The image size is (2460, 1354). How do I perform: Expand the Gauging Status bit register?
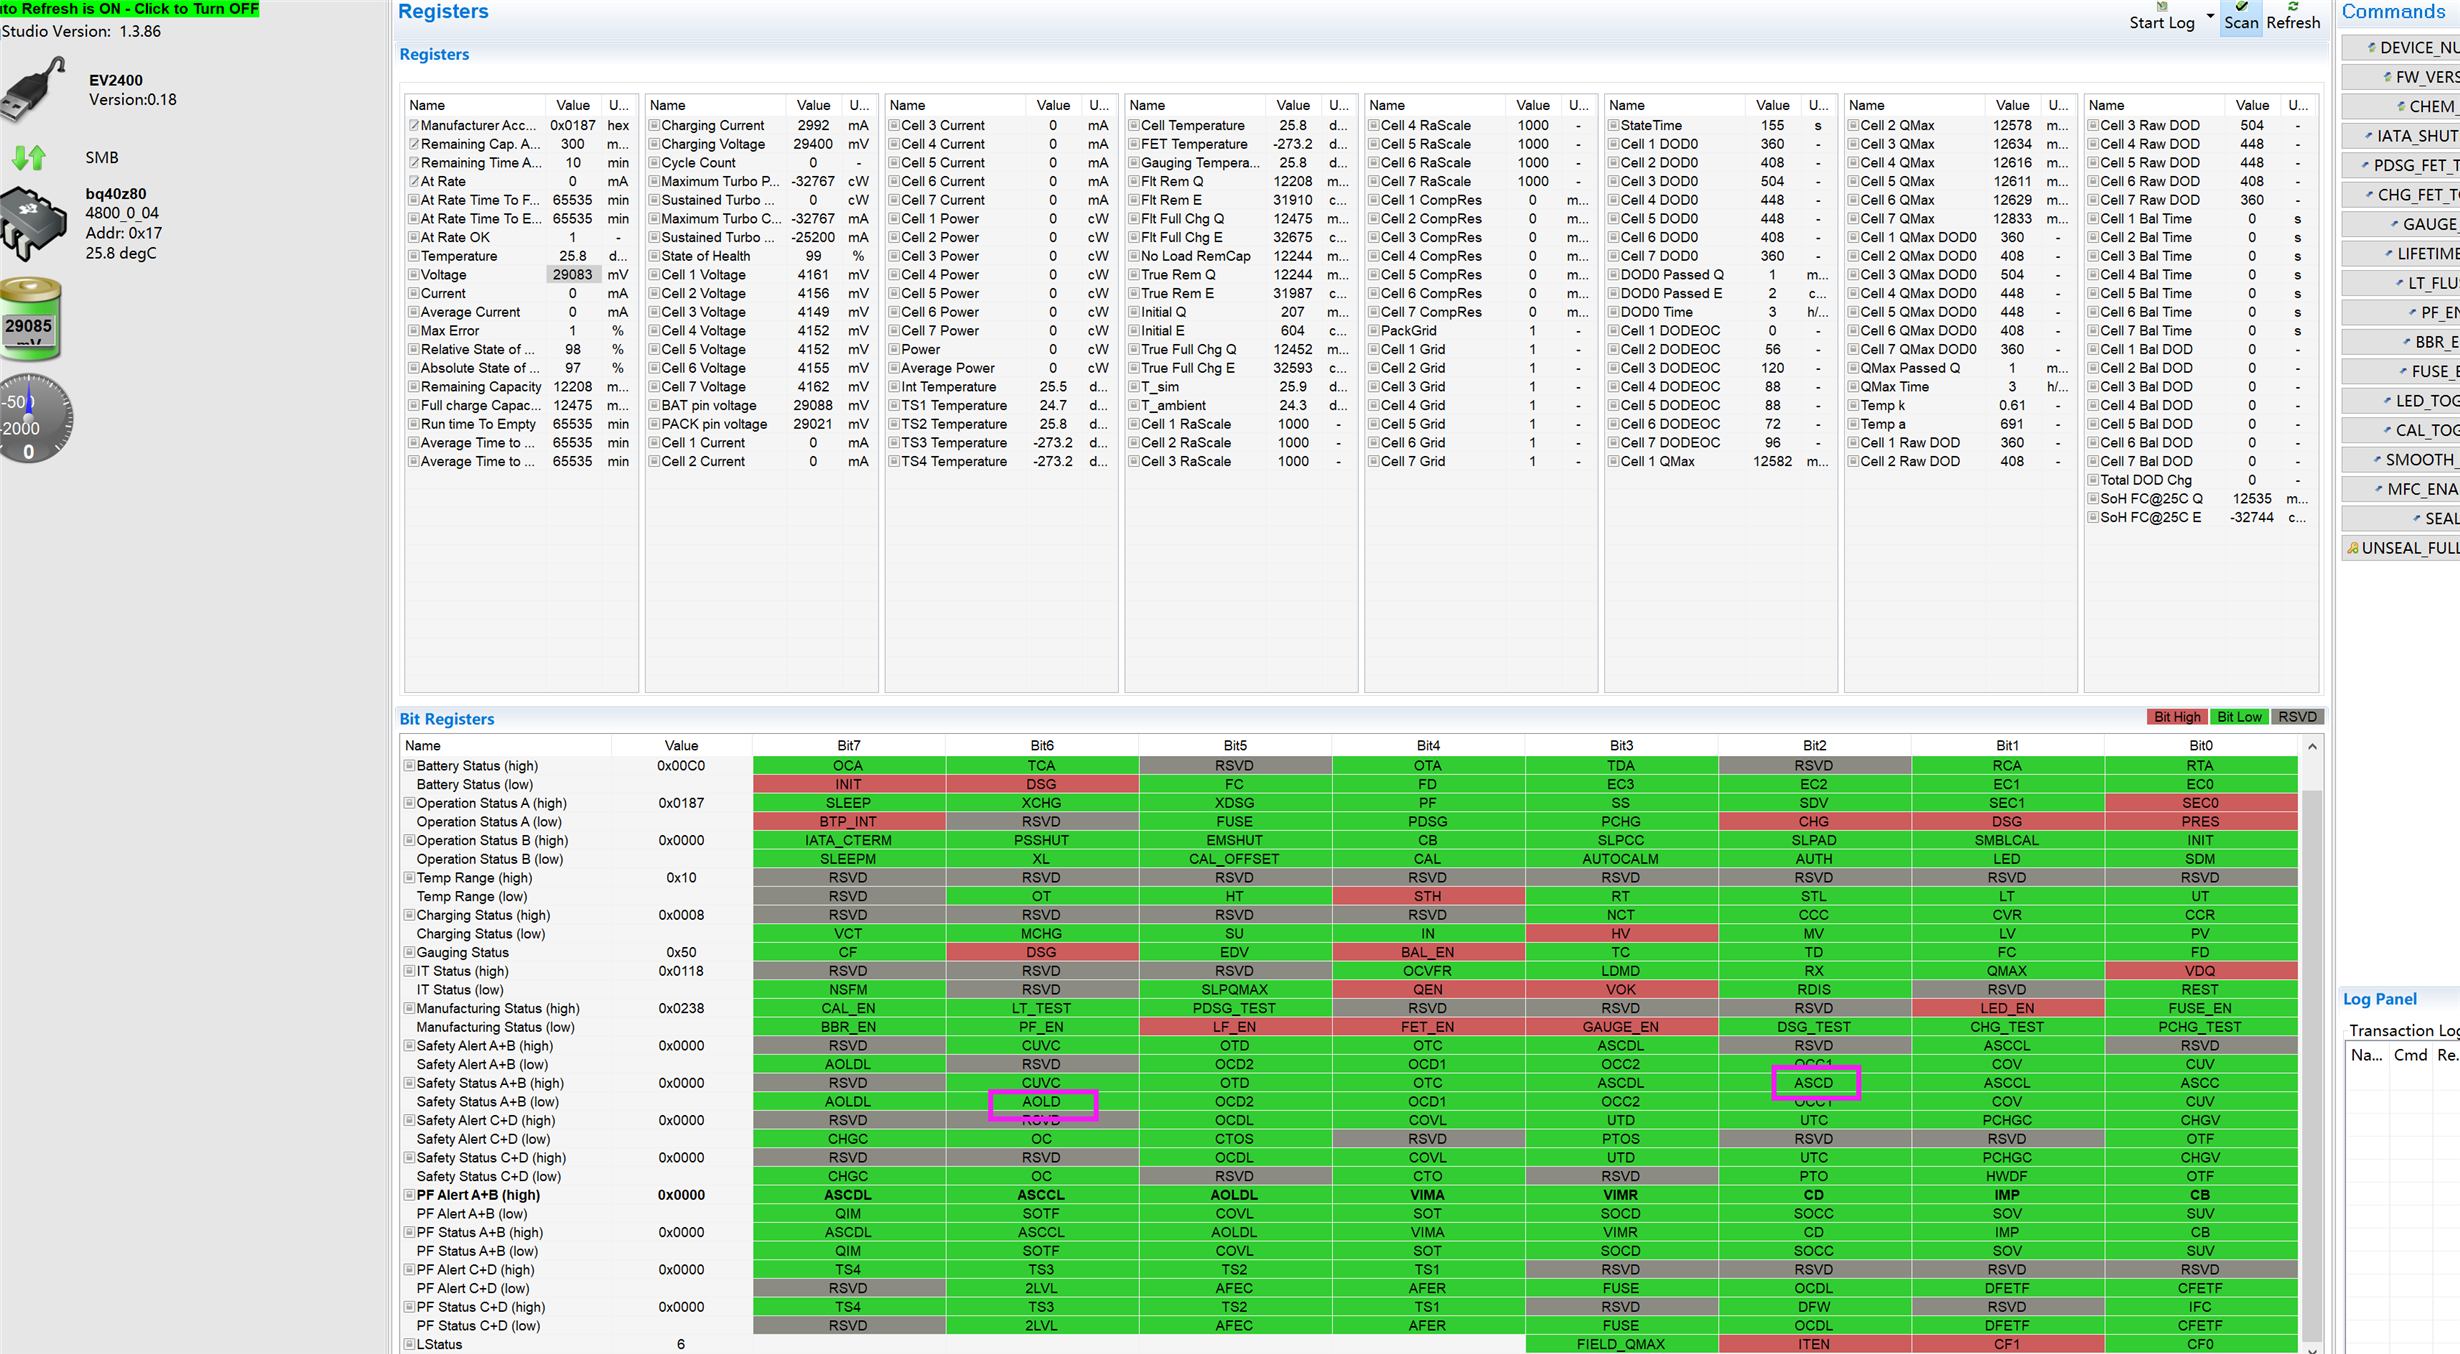tap(409, 953)
